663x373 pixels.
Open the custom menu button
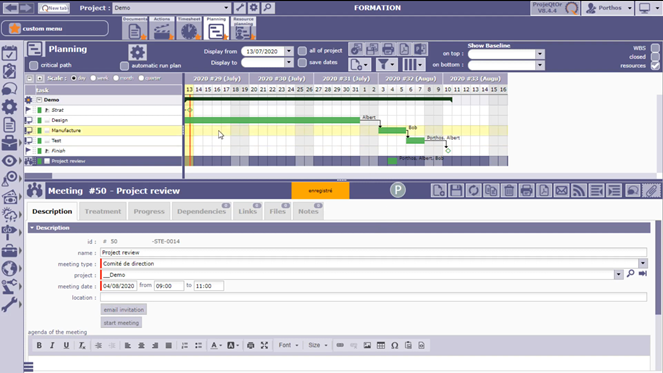pyautogui.click(x=55, y=28)
